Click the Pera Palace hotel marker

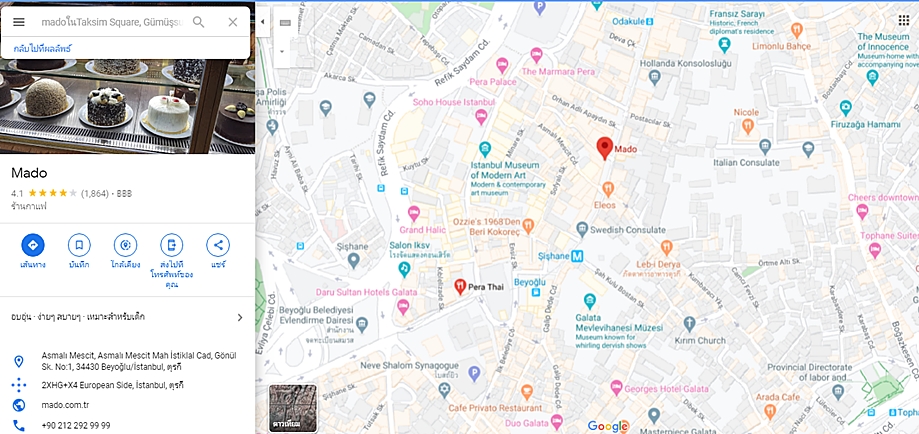click(x=502, y=65)
